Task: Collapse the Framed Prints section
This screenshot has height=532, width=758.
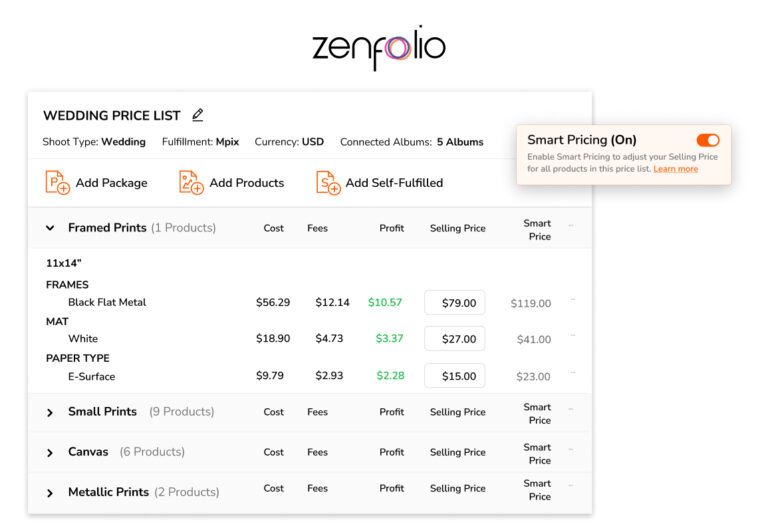Action: tap(50, 228)
